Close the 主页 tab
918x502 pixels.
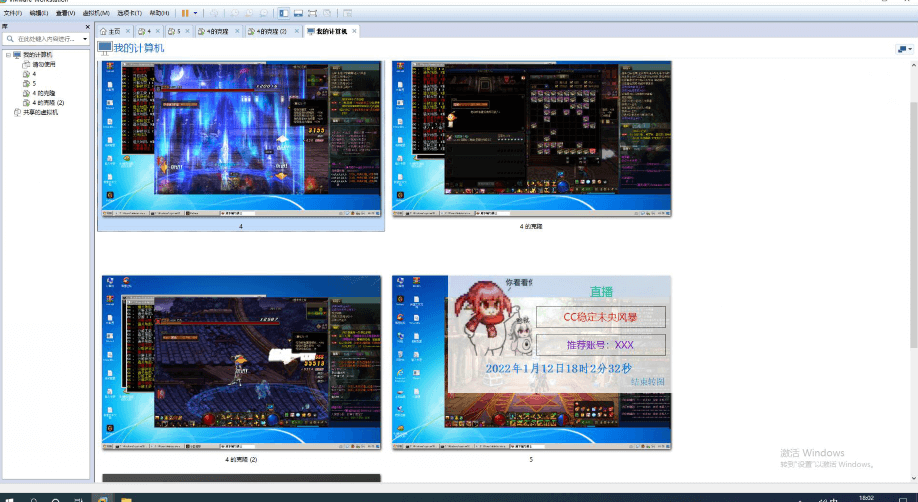(x=127, y=31)
